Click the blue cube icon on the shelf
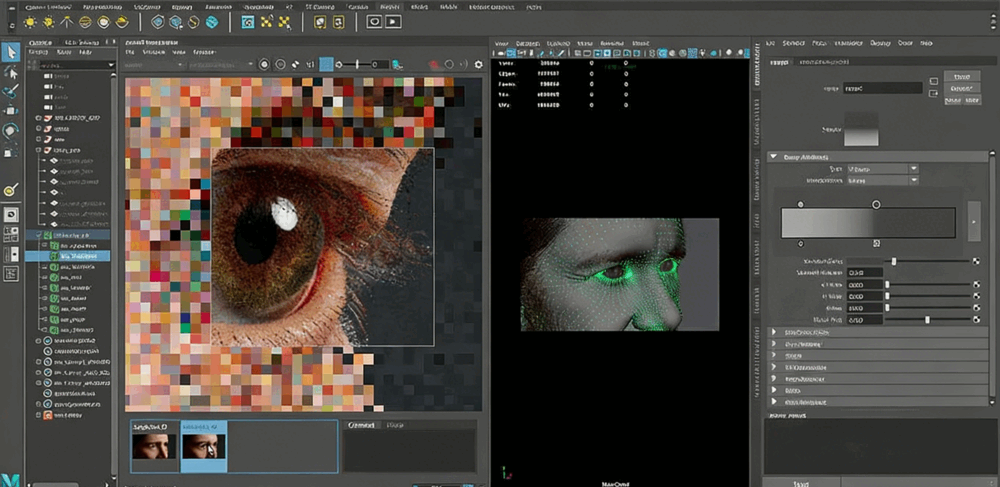Image resolution: width=1000 pixels, height=487 pixels. click(212, 21)
